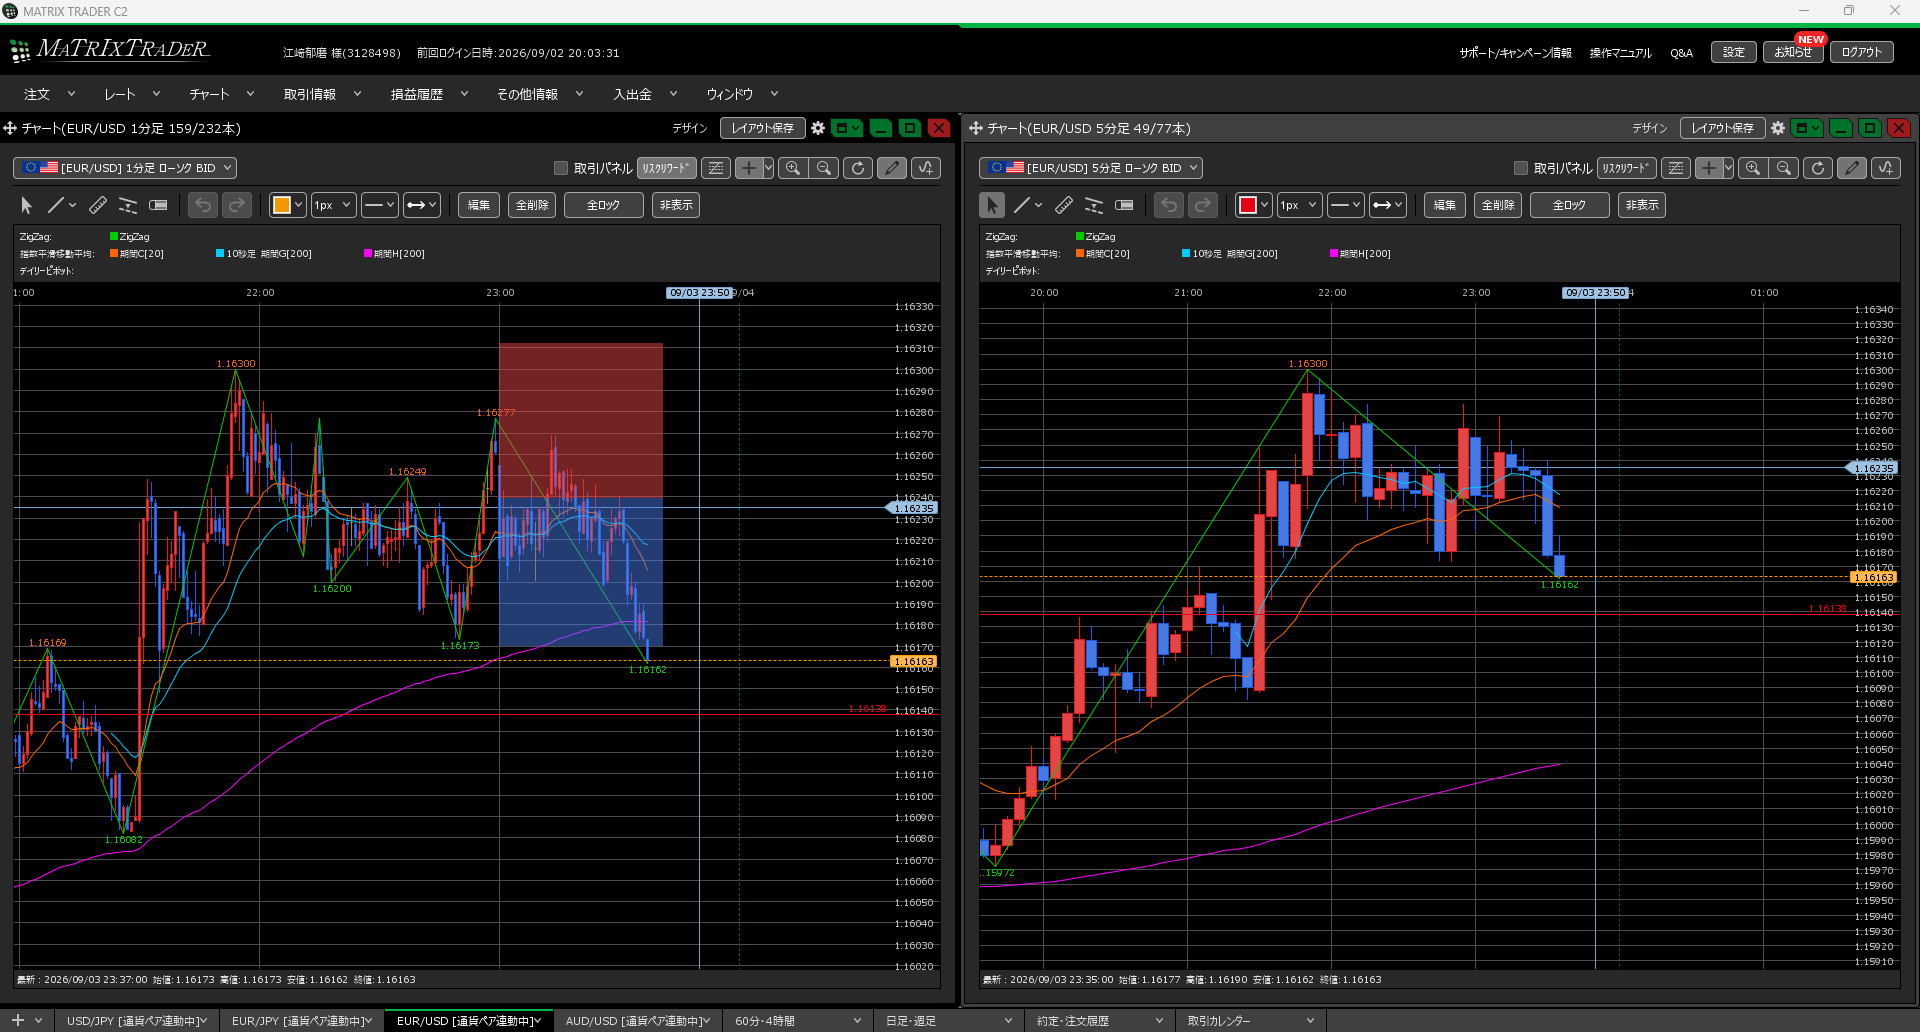
Task: Refresh the 5-minute chart
Action: coord(1818,168)
